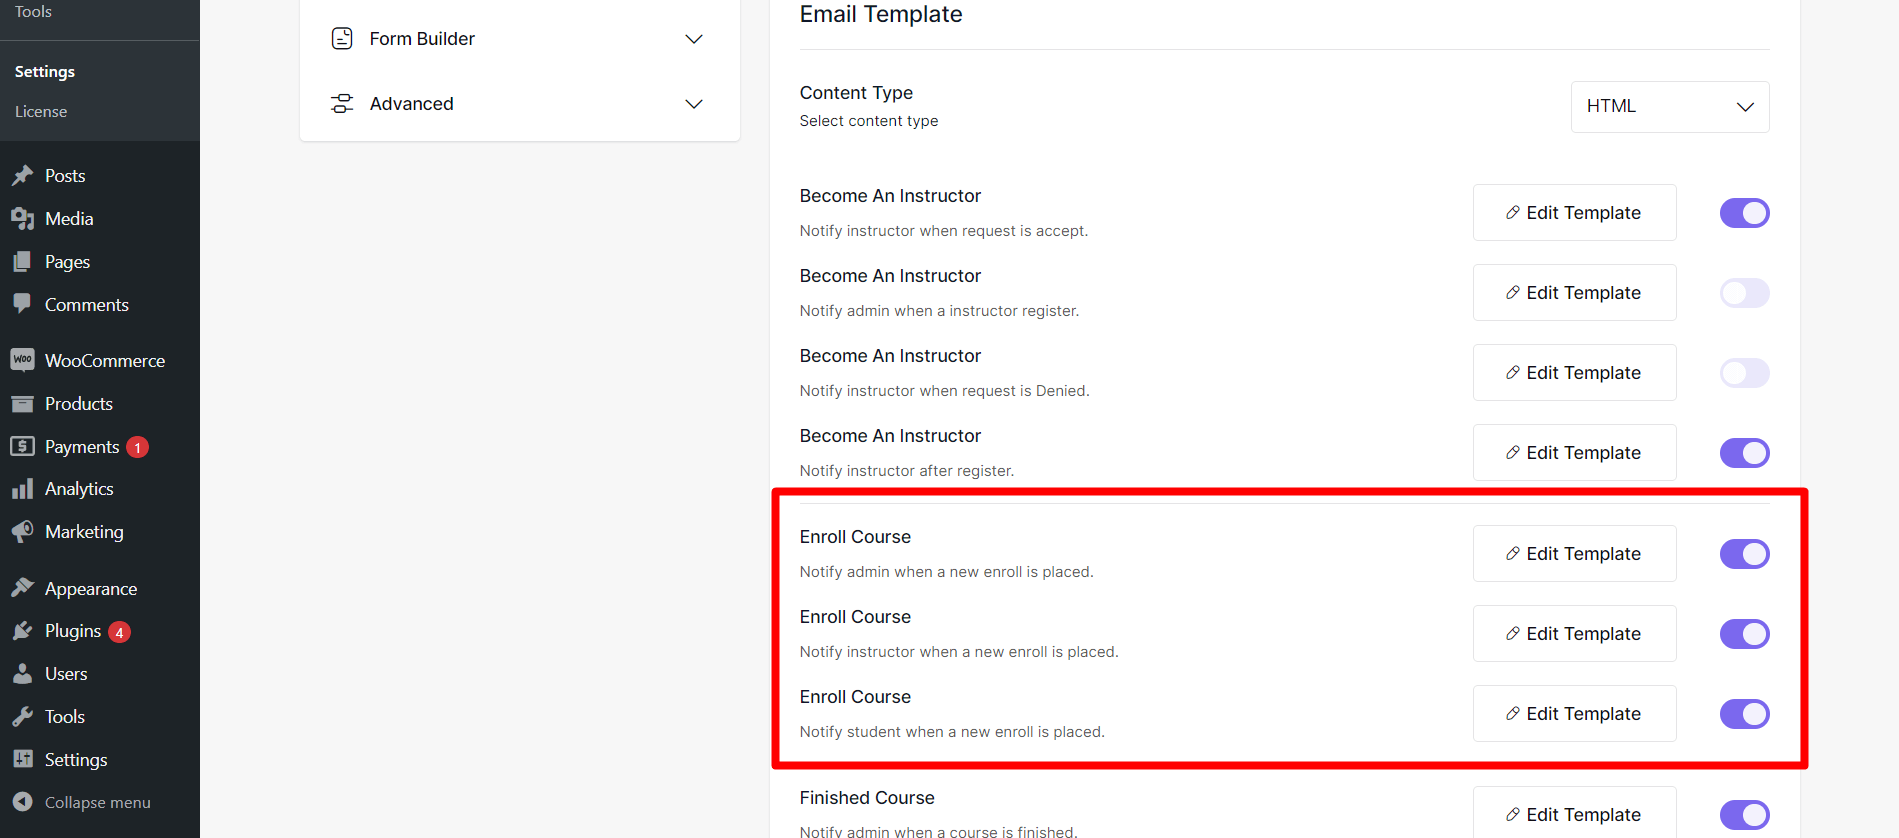The width and height of the screenshot is (1899, 838).
Task: Open the Media library icon
Action: pyautogui.click(x=24, y=218)
